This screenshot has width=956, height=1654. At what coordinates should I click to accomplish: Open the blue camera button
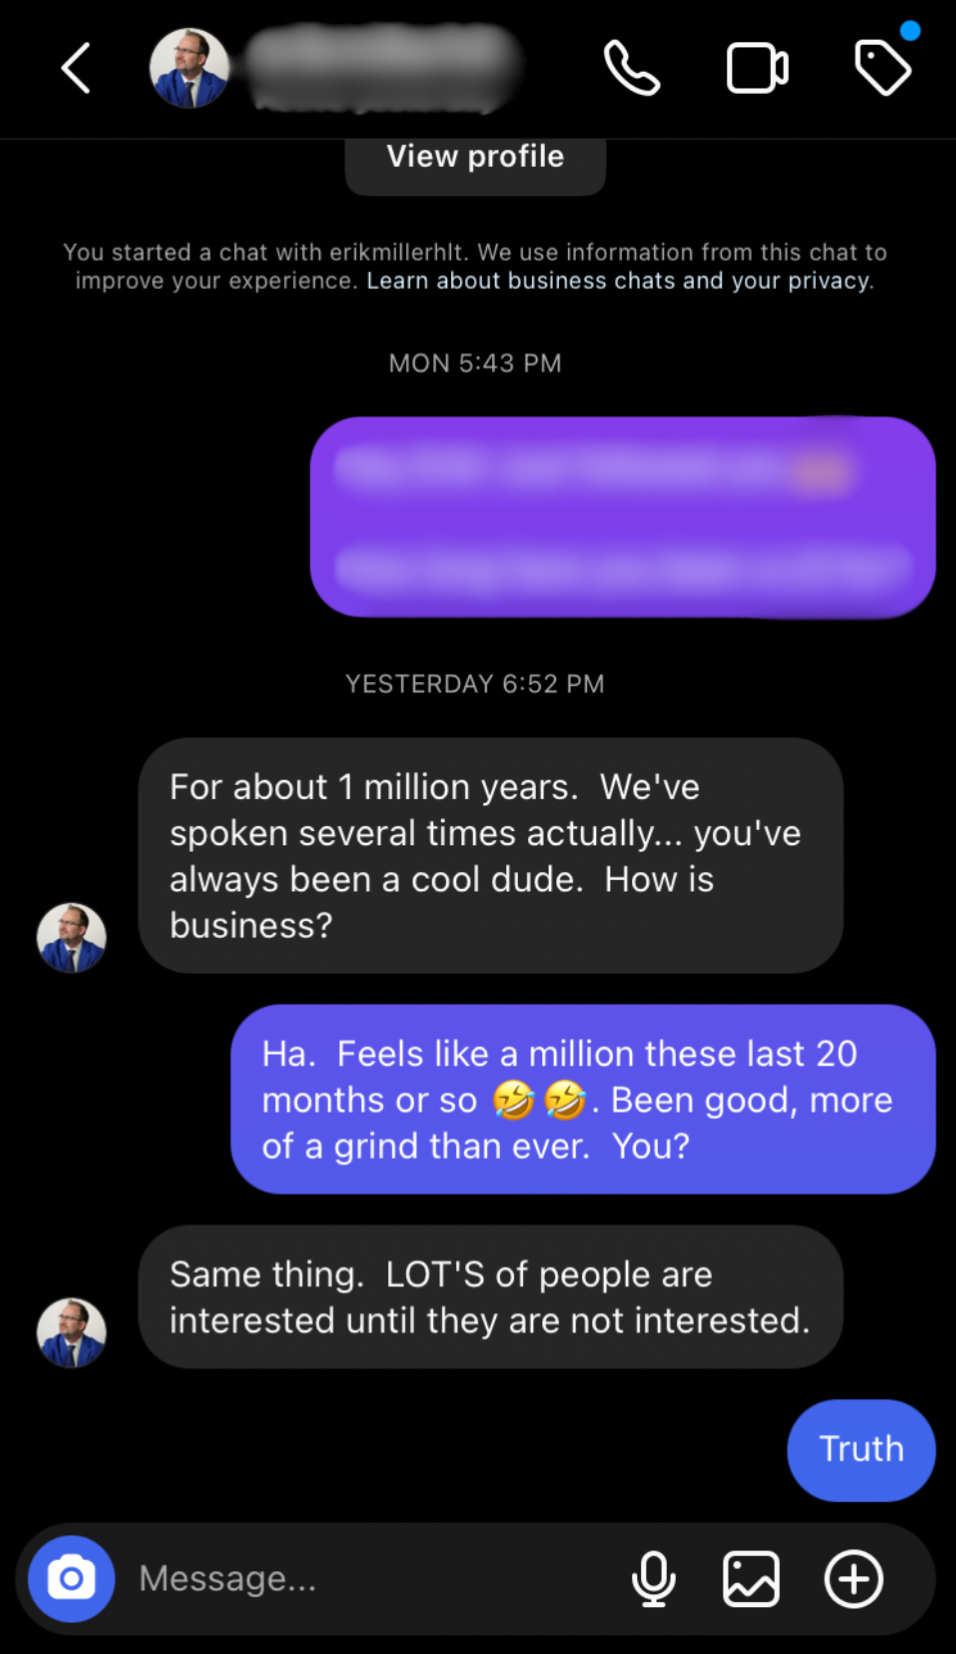(71, 1579)
